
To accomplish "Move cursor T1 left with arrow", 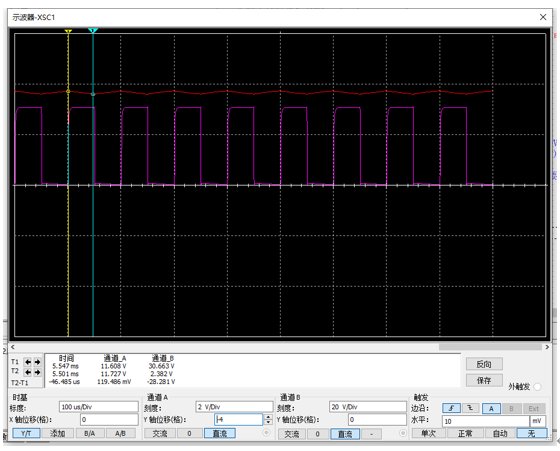I will (28, 362).
